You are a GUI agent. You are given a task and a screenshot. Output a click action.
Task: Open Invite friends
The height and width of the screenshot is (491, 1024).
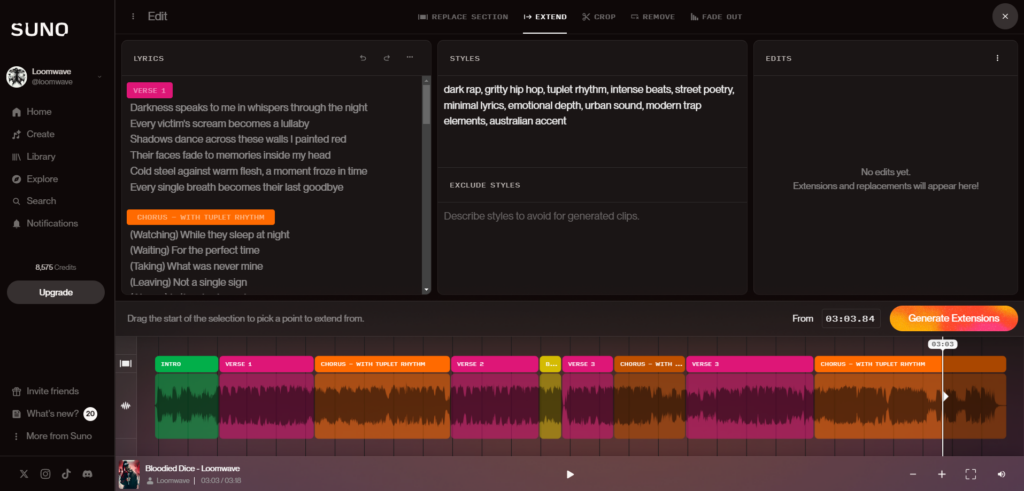point(45,391)
